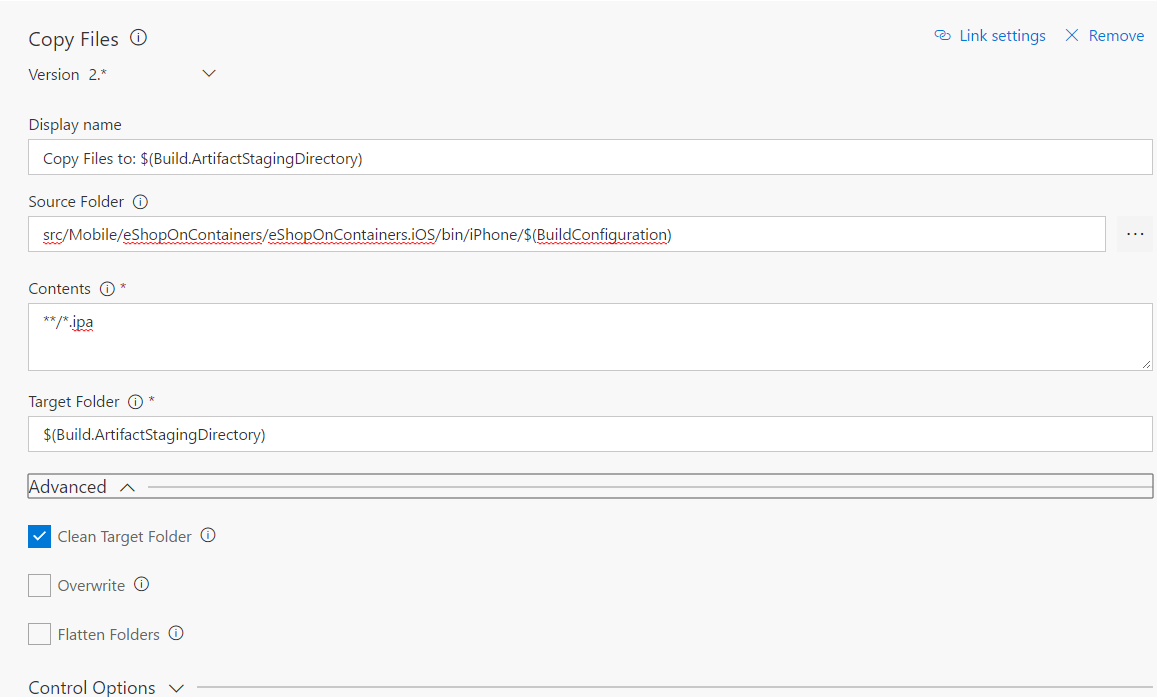Open Link settings
The image size is (1157, 697).
[x=990, y=36]
